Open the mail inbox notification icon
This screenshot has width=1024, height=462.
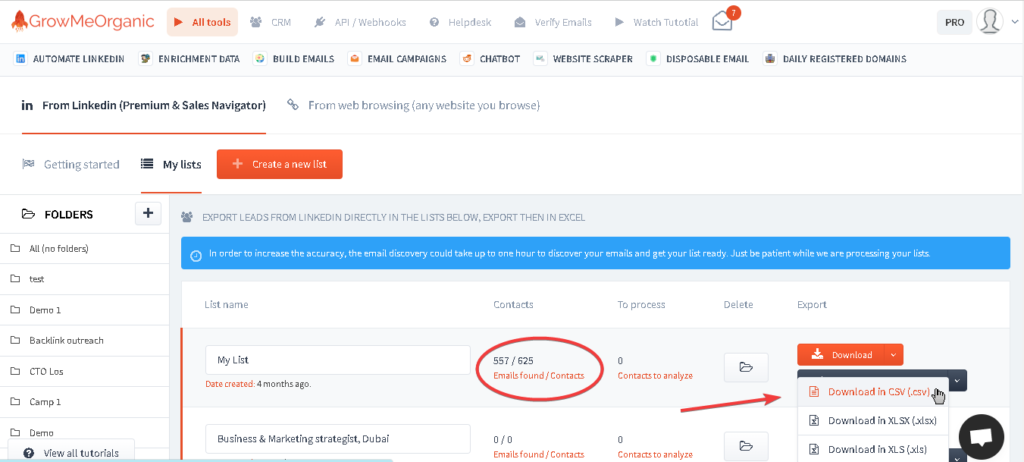pos(724,21)
